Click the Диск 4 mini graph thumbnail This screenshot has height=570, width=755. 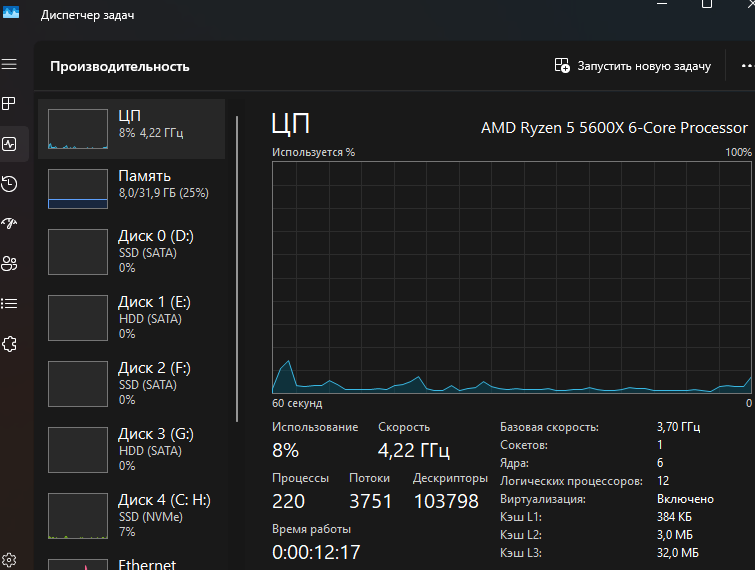78,516
